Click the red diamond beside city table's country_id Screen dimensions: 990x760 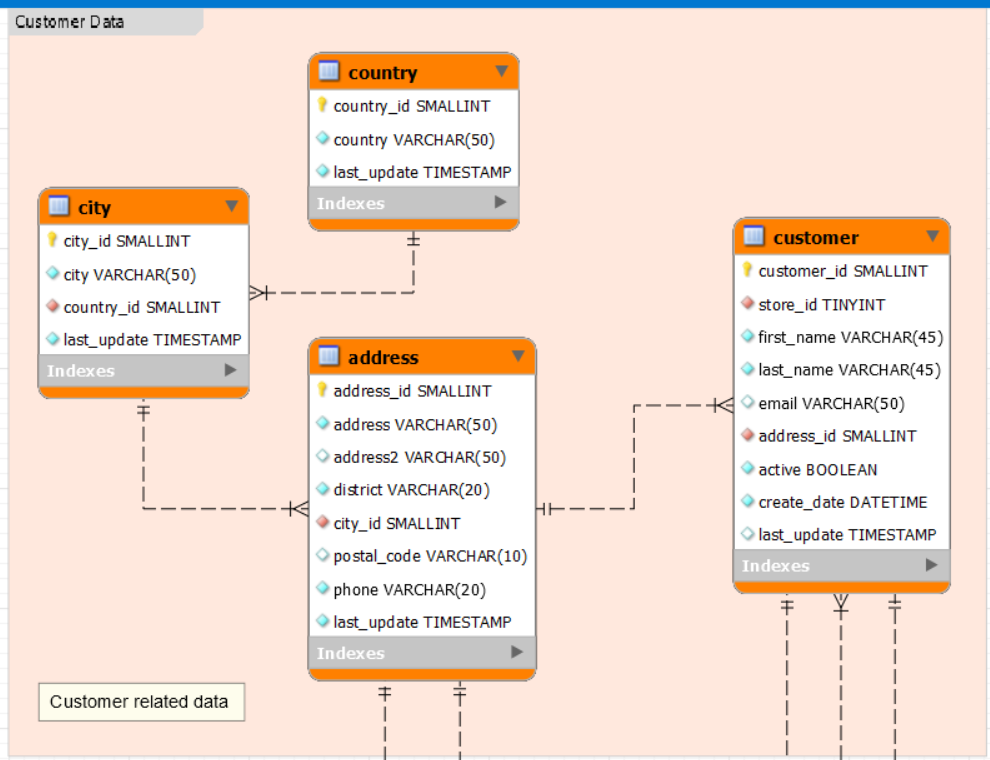click(53, 306)
